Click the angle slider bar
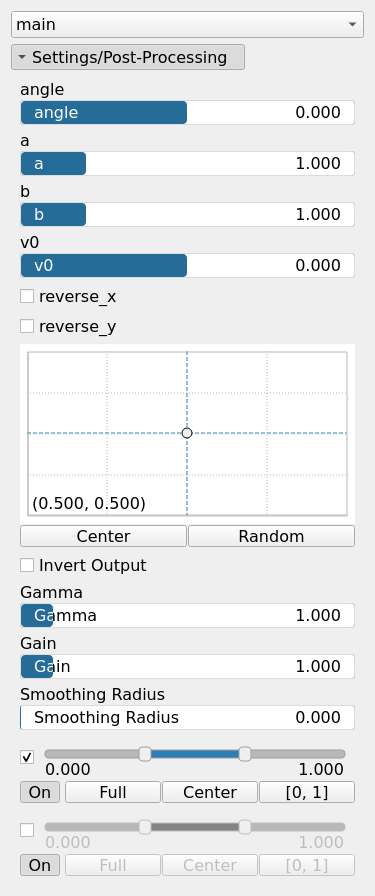Screen dimensions: 375x896 [x=188, y=113]
